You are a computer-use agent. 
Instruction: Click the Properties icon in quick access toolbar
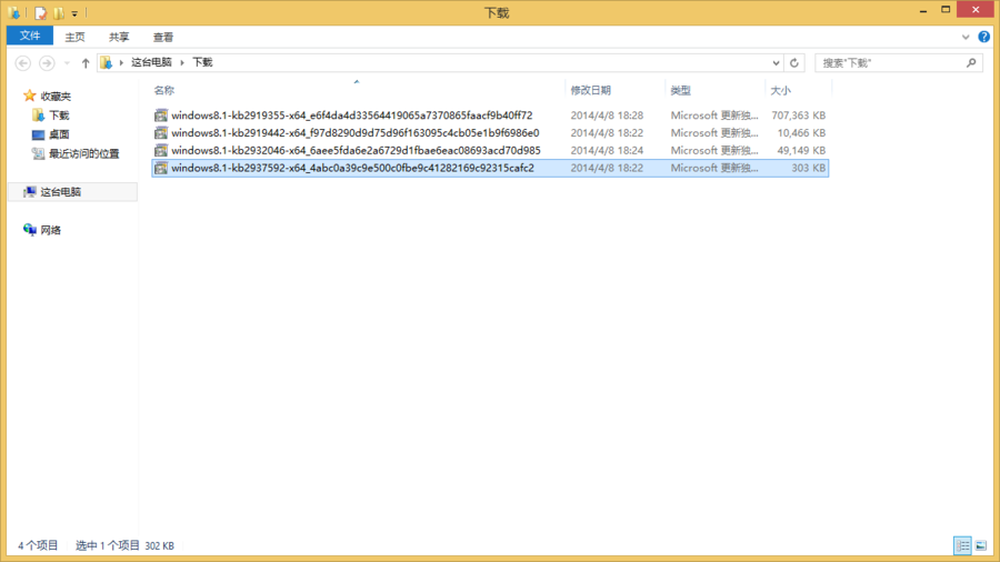click(41, 12)
